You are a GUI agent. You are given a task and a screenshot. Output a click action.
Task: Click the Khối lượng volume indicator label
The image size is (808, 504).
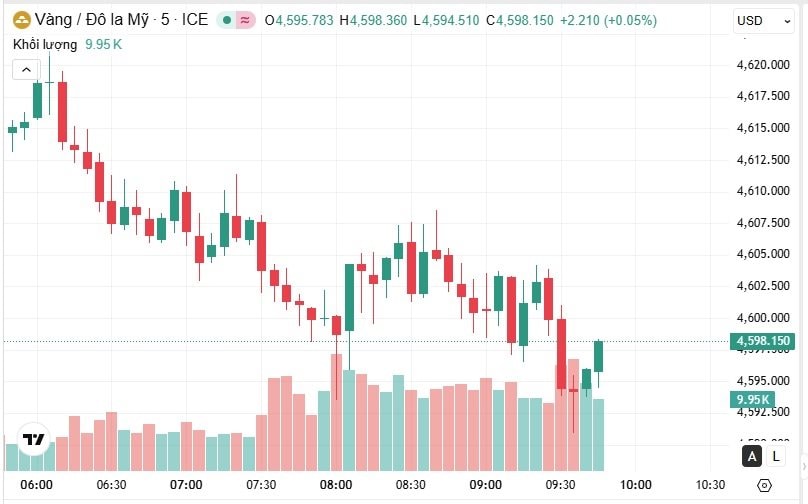point(45,44)
